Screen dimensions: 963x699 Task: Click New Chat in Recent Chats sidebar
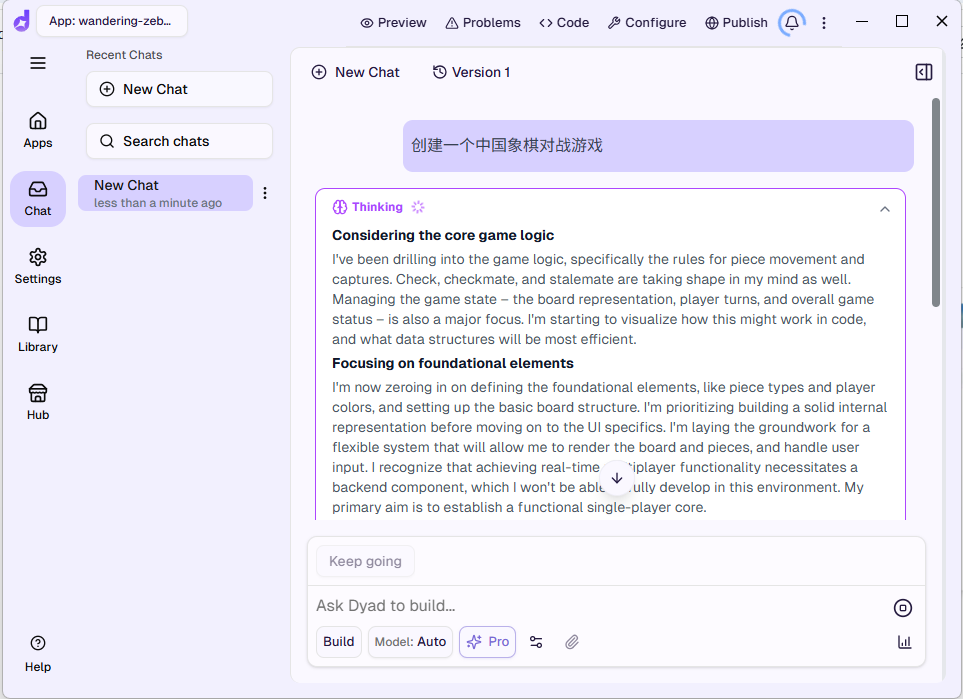point(179,89)
